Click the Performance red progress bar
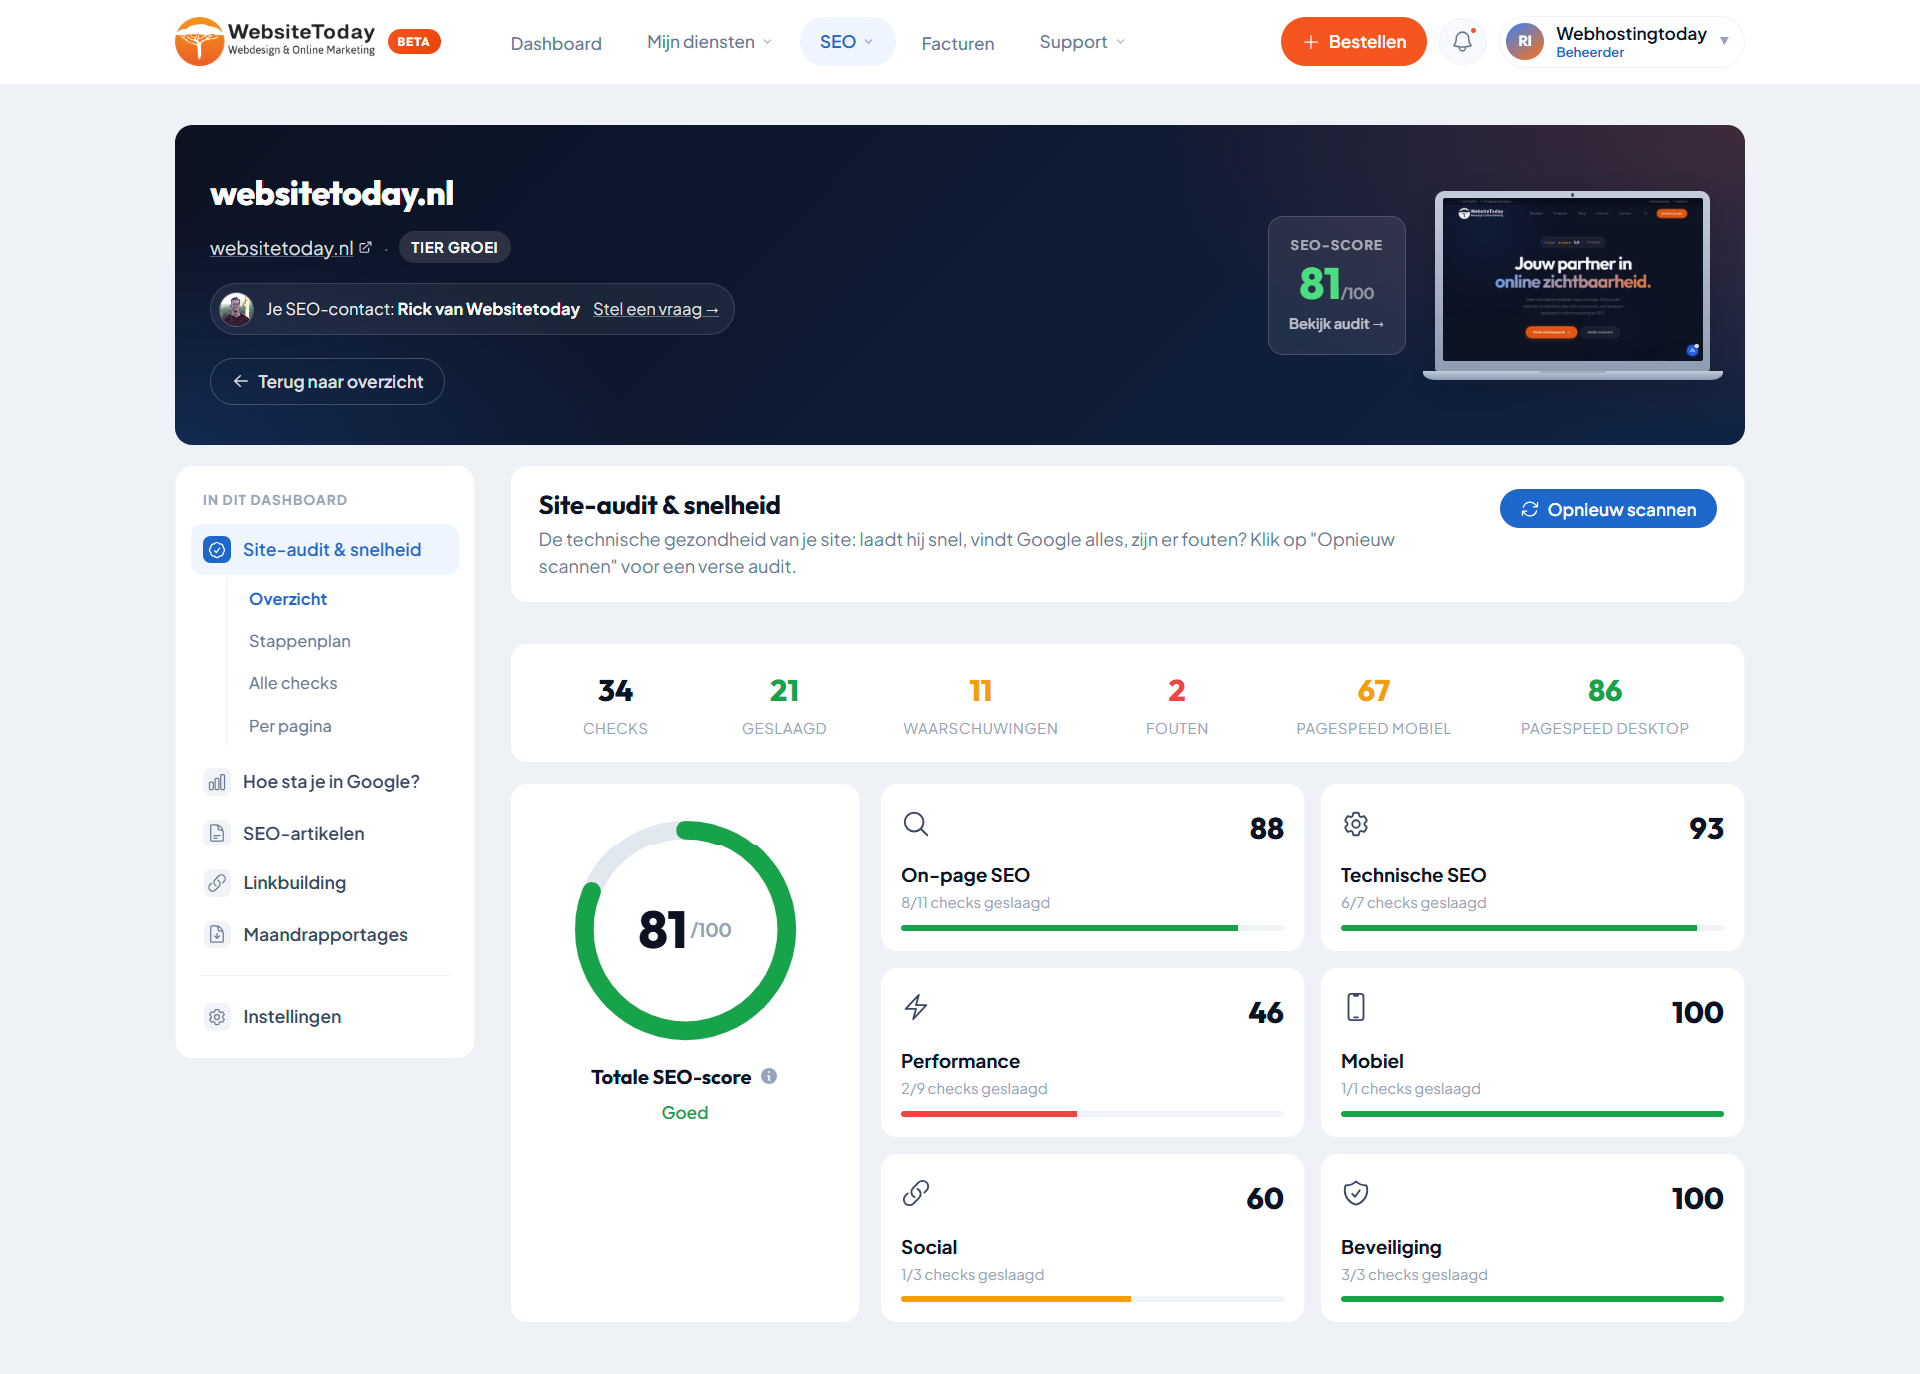 989,1113
